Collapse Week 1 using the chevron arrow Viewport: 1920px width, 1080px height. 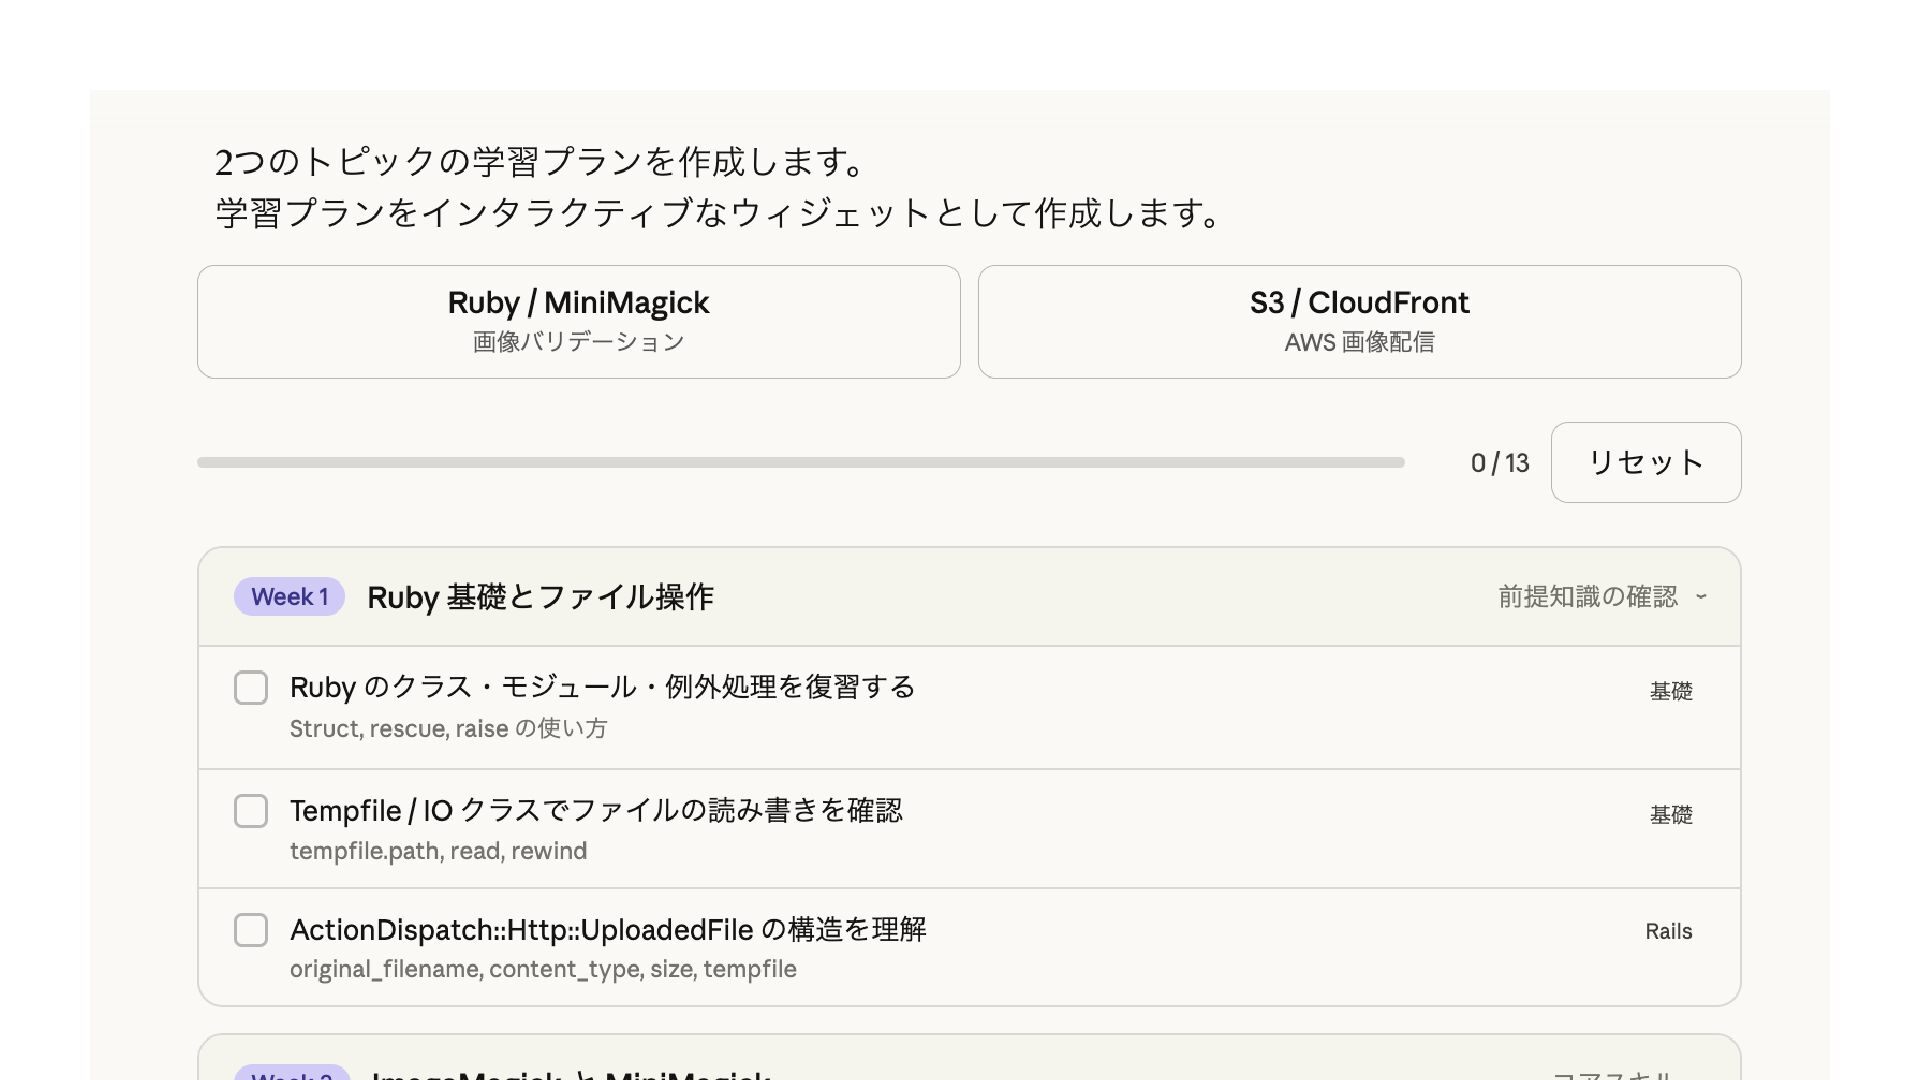pyautogui.click(x=1701, y=597)
